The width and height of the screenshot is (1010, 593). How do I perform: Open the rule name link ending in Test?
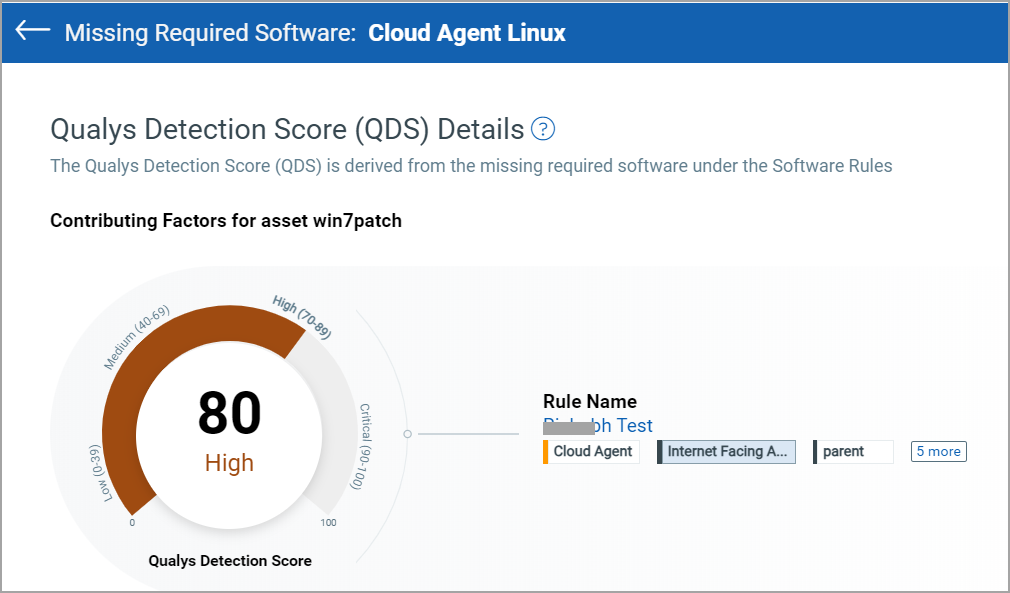point(598,426)
